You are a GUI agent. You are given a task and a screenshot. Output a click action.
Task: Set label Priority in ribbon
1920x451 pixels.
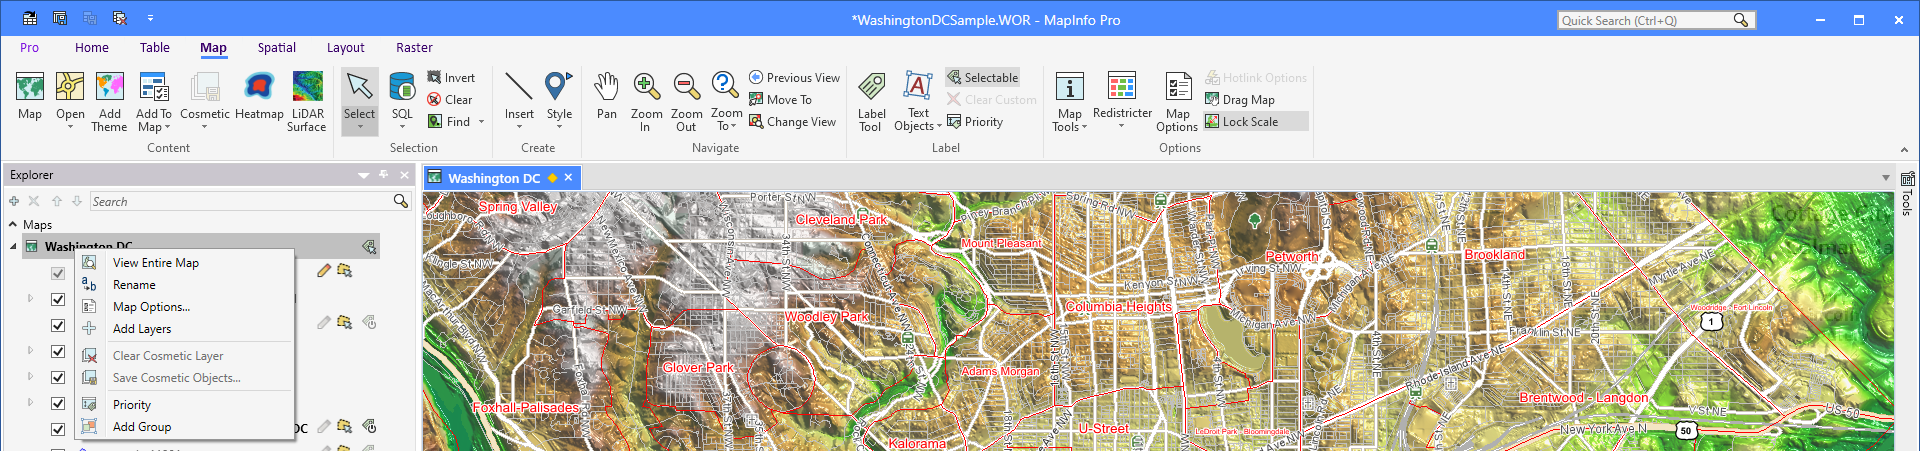coord(975,122)
